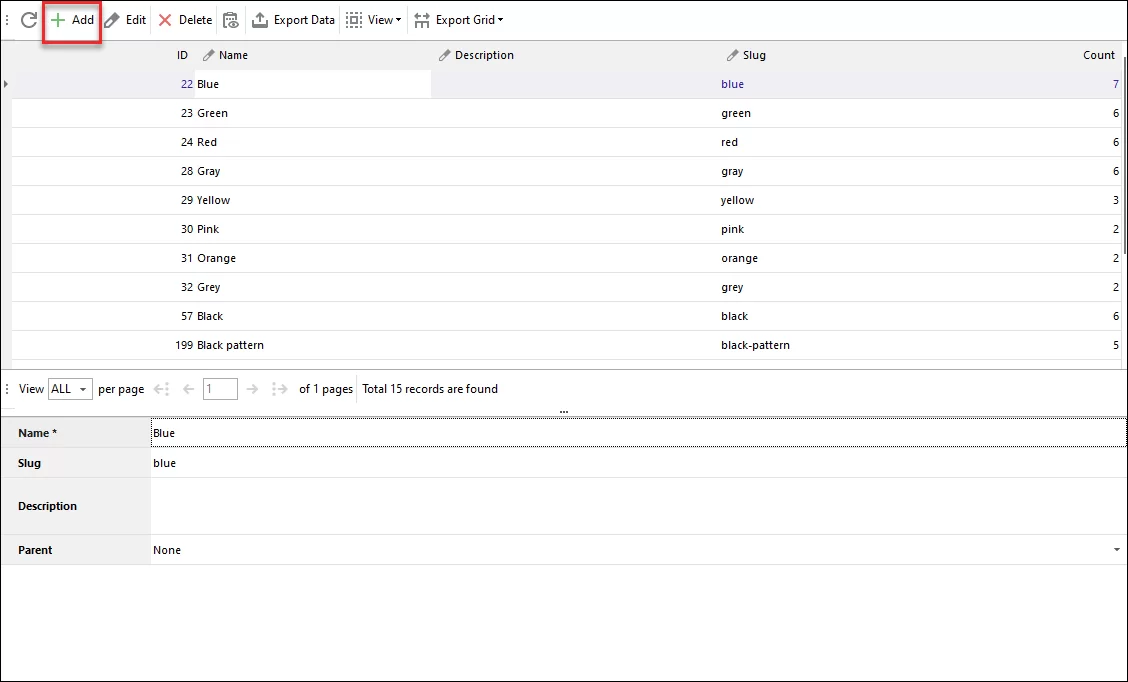Viewport: 1128px width, 682px height.
Task: Click the Export Data toolbar button
Action: [x=293, y=20]
